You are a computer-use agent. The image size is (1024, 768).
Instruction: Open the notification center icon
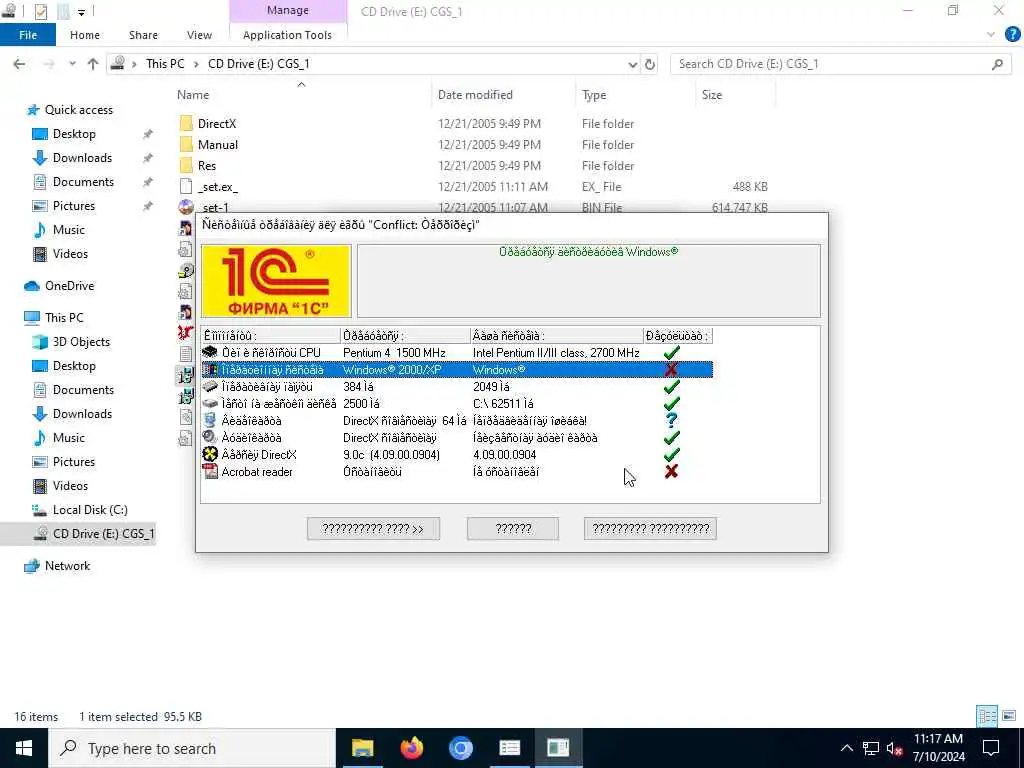[991, 748]
